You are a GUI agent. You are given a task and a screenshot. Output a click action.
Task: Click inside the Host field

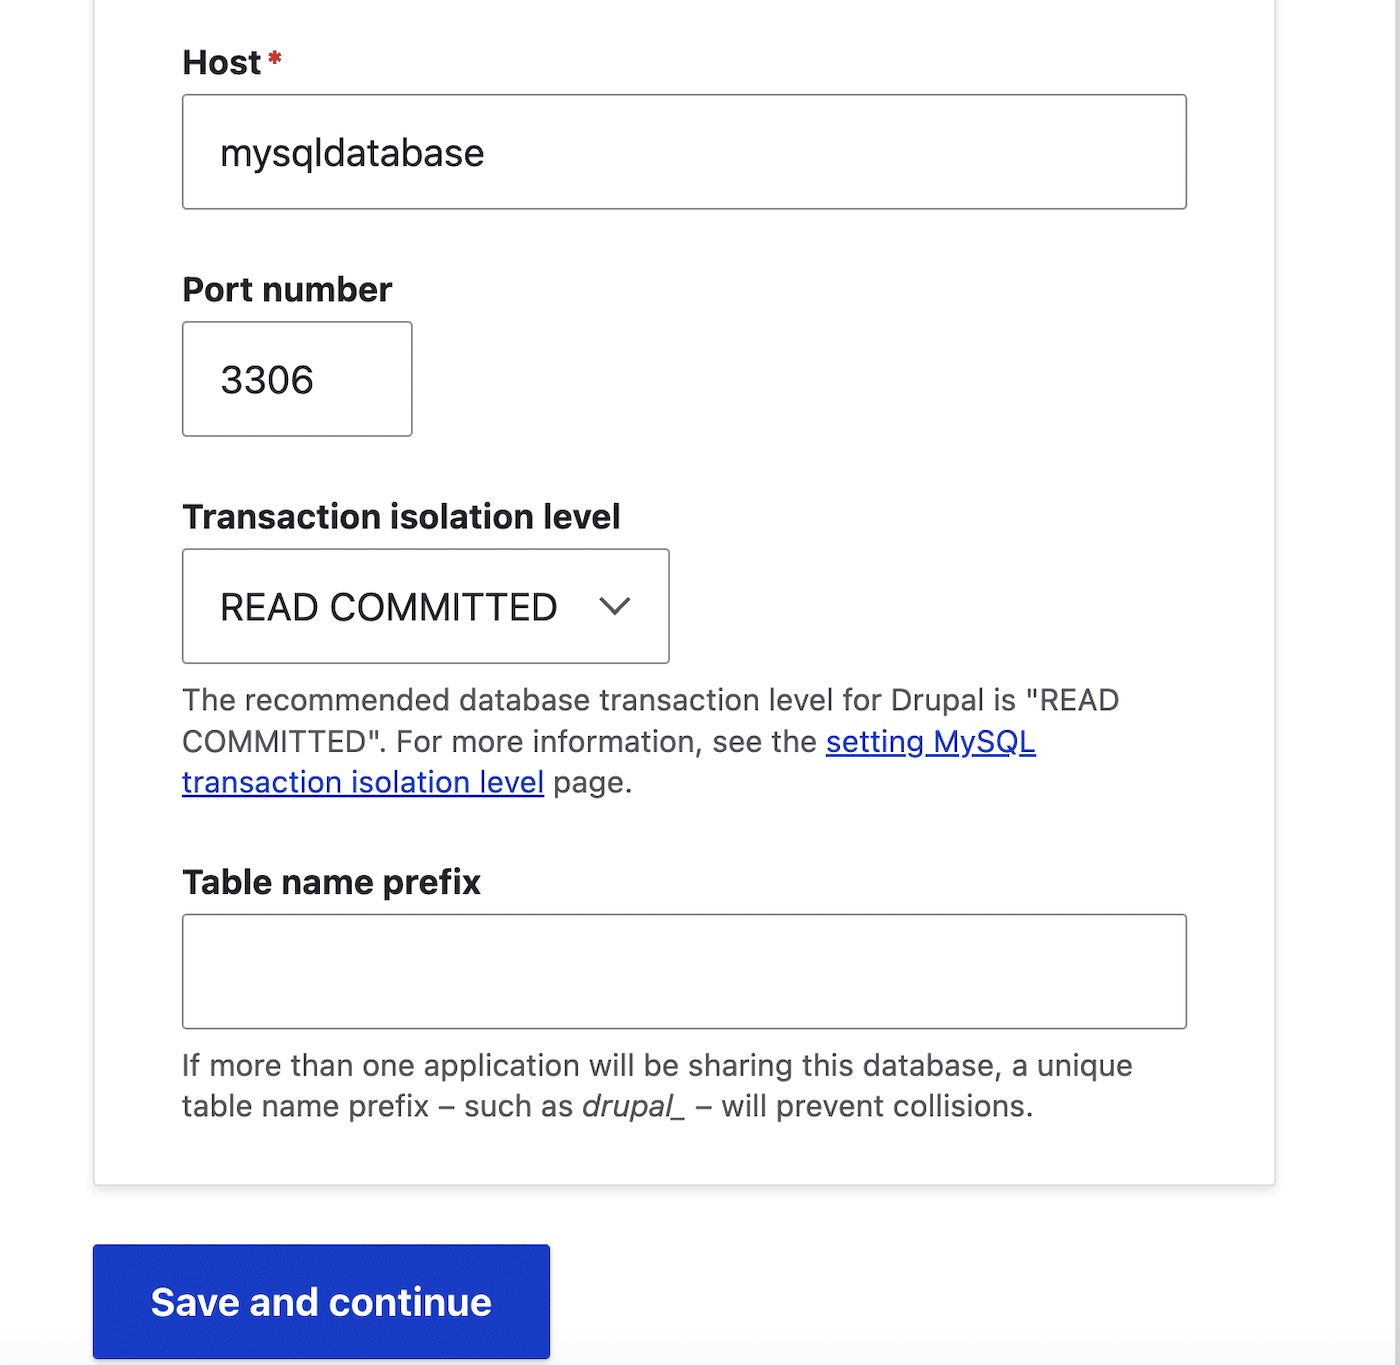[683, 151]
